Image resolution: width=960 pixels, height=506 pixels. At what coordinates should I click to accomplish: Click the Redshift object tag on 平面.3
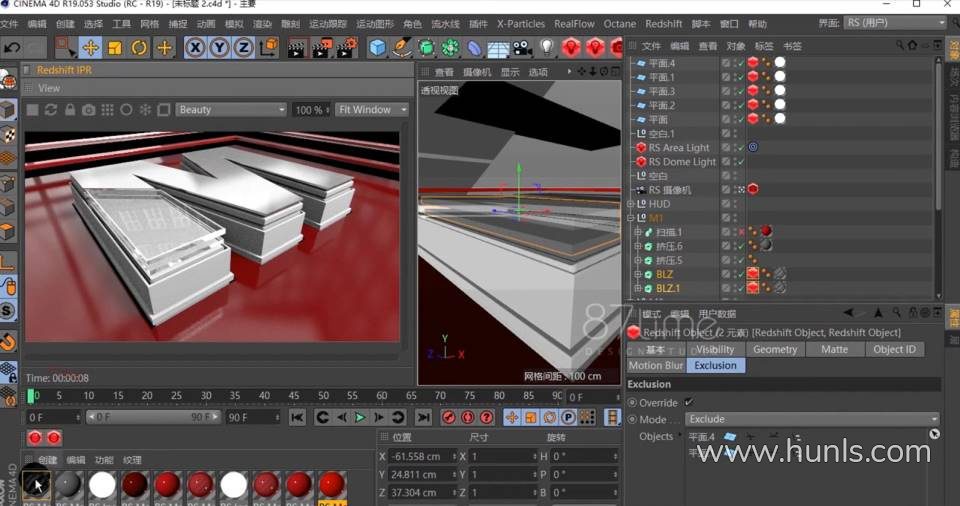(752, 91)
